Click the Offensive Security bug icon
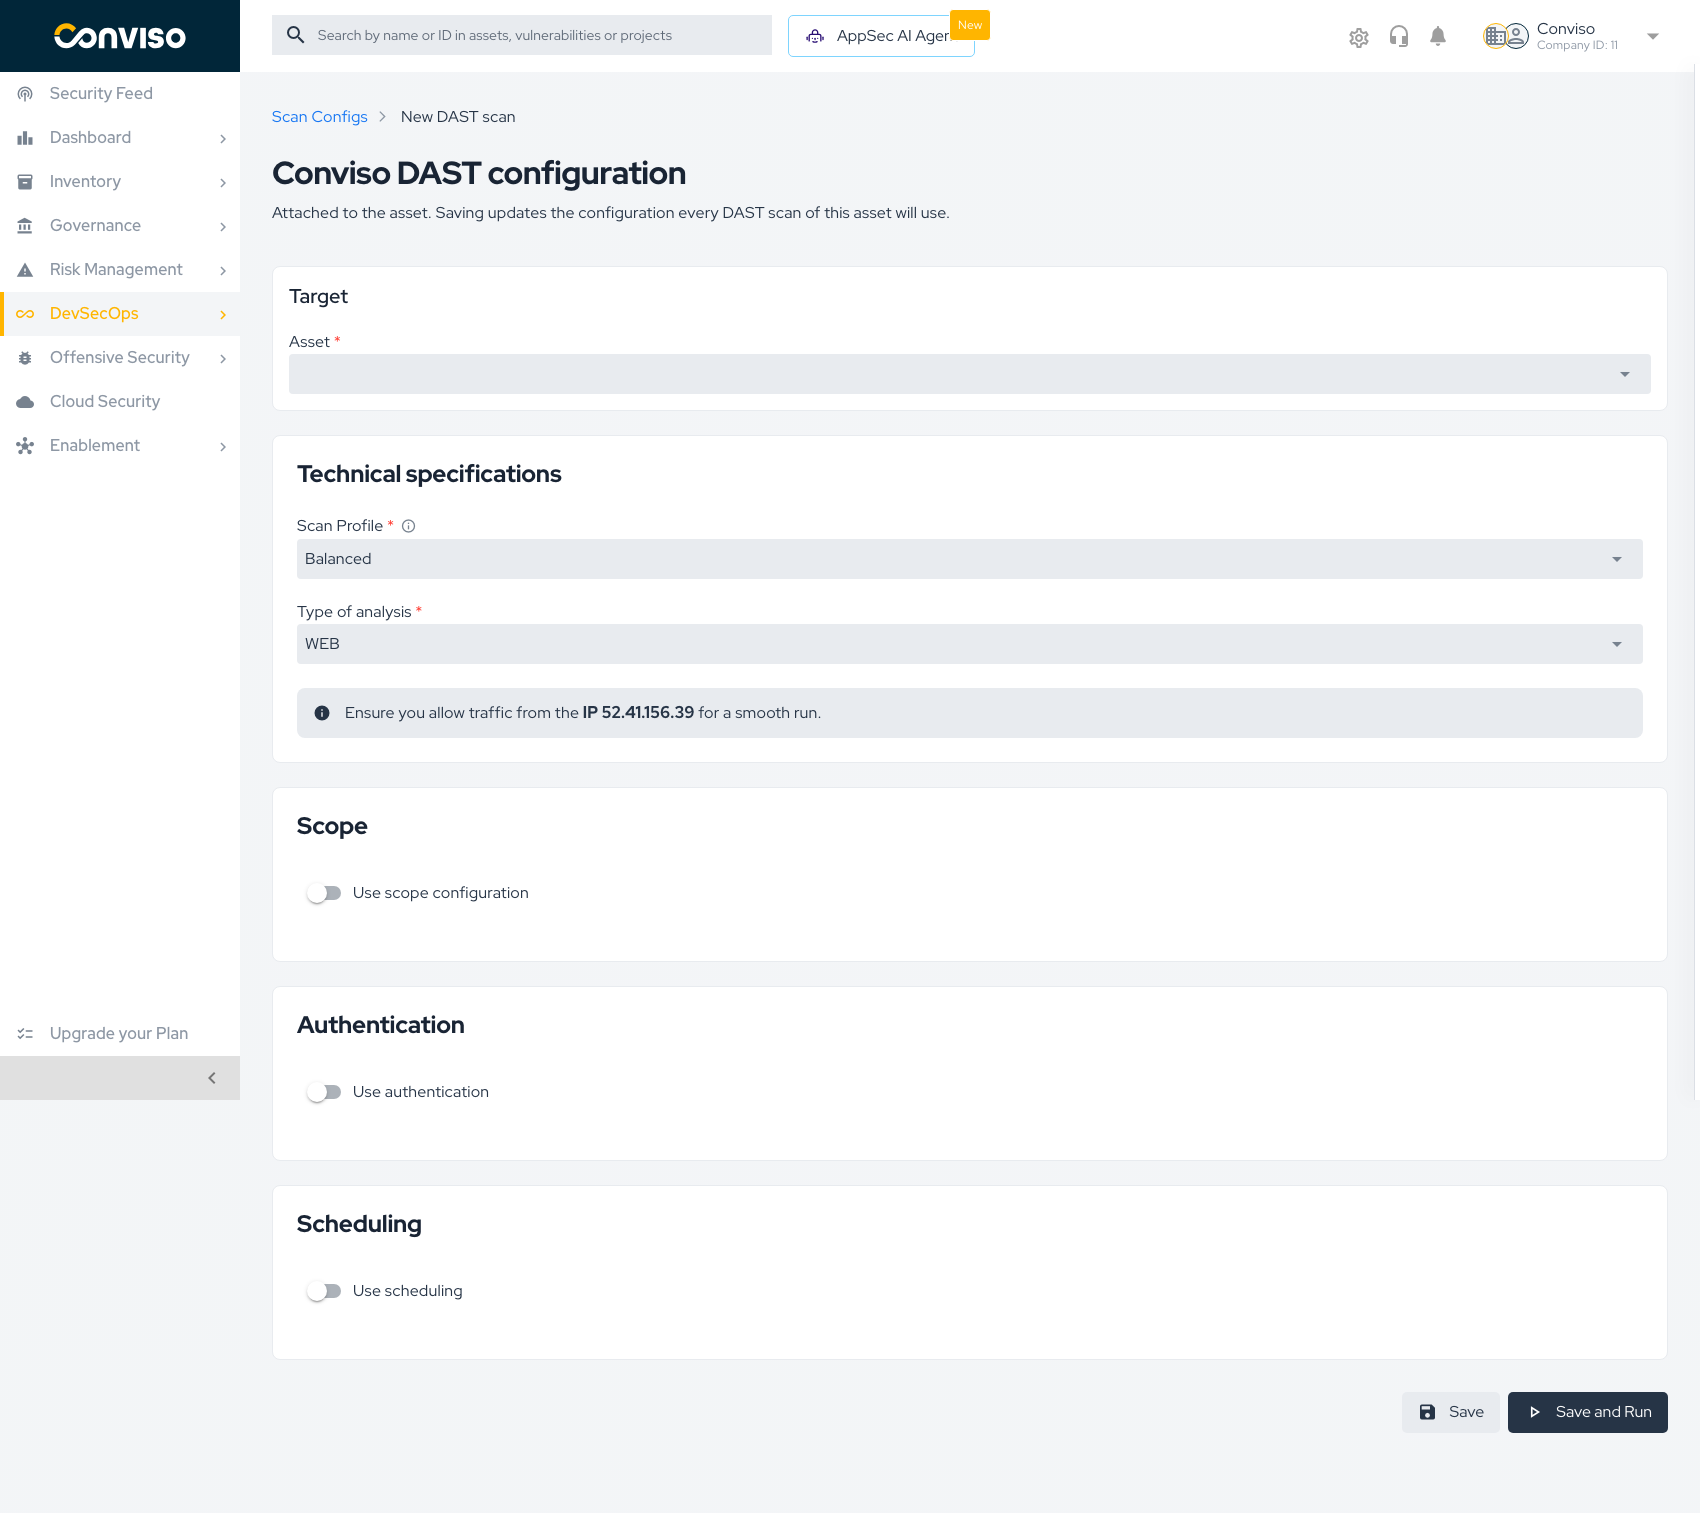 tap(25, 358)
